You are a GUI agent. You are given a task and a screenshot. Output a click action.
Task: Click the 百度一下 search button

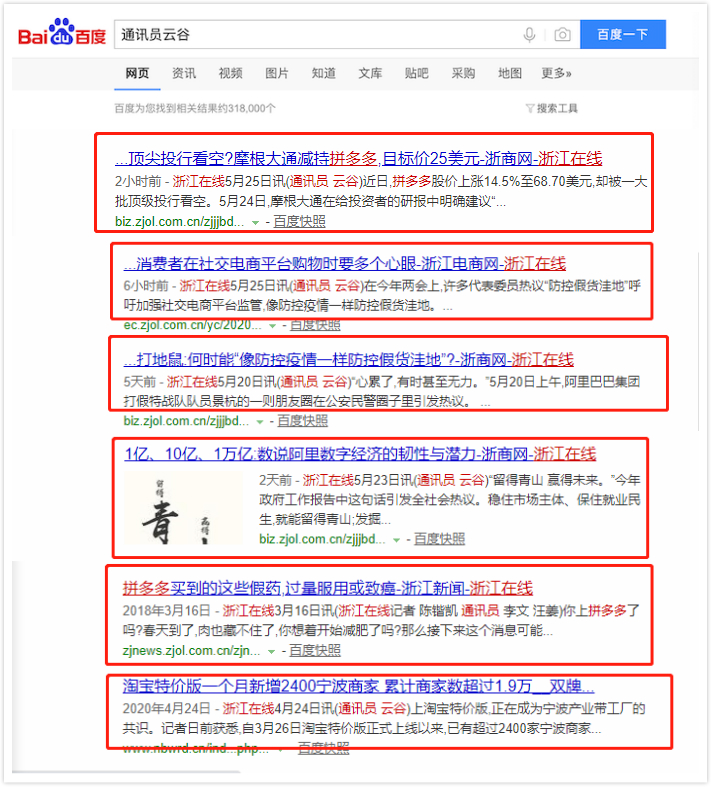pyautogui.click(x=623, y=34)
